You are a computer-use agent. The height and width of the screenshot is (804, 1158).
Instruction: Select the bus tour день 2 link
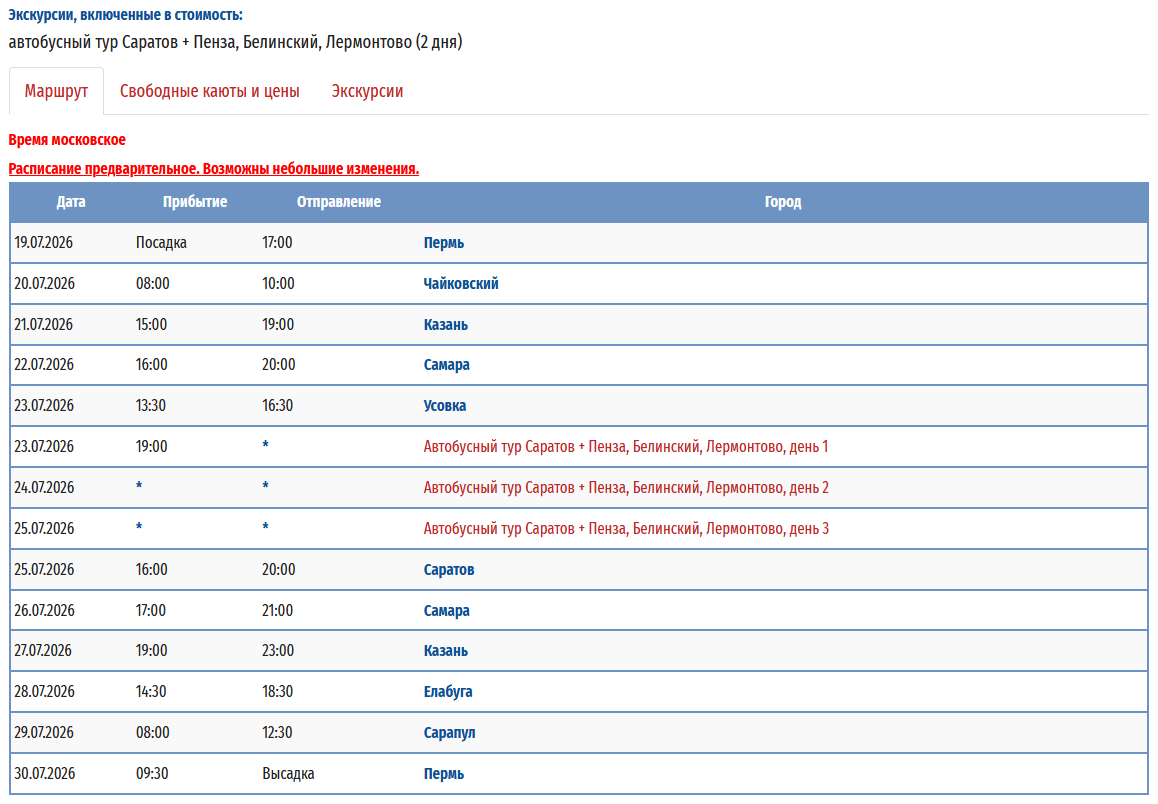[x=625, y=488]
